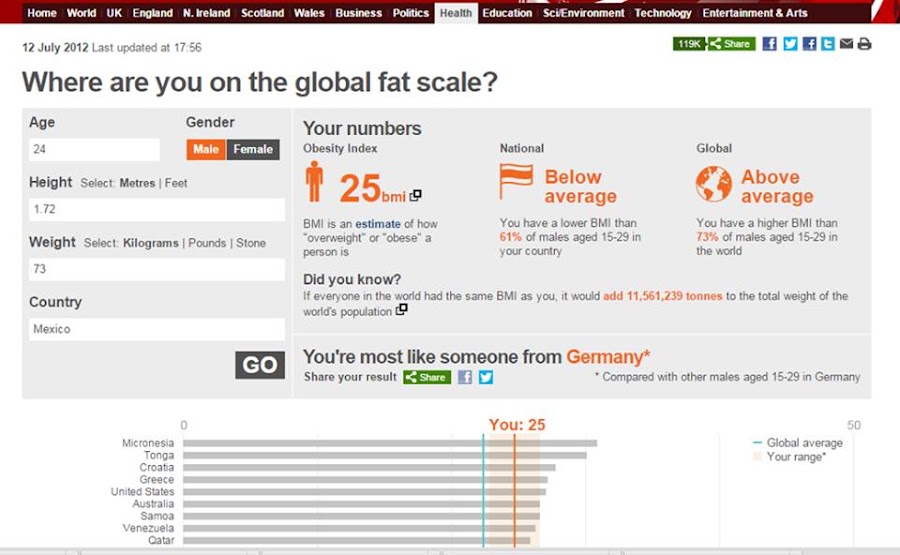Click the 73% global percentage
This screenshot has width=900, height=555.
coord(707,237)
